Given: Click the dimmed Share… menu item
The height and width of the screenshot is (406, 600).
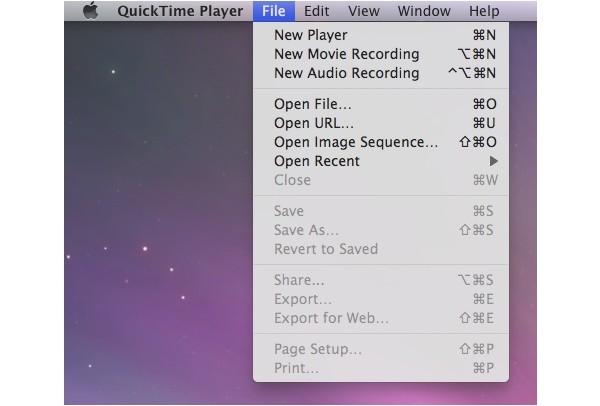Looking at the screenshot, I should click(x=381, y=280).
